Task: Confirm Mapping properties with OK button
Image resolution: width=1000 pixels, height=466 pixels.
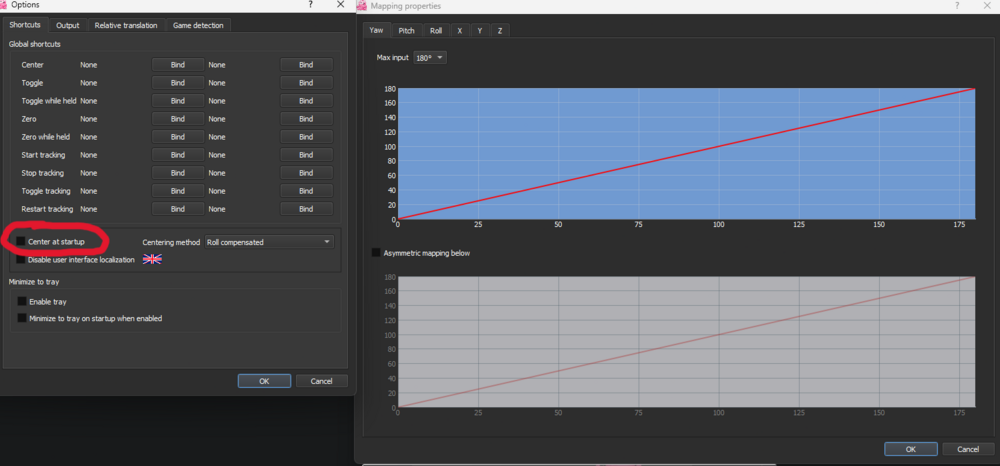Action: [910, 449]
